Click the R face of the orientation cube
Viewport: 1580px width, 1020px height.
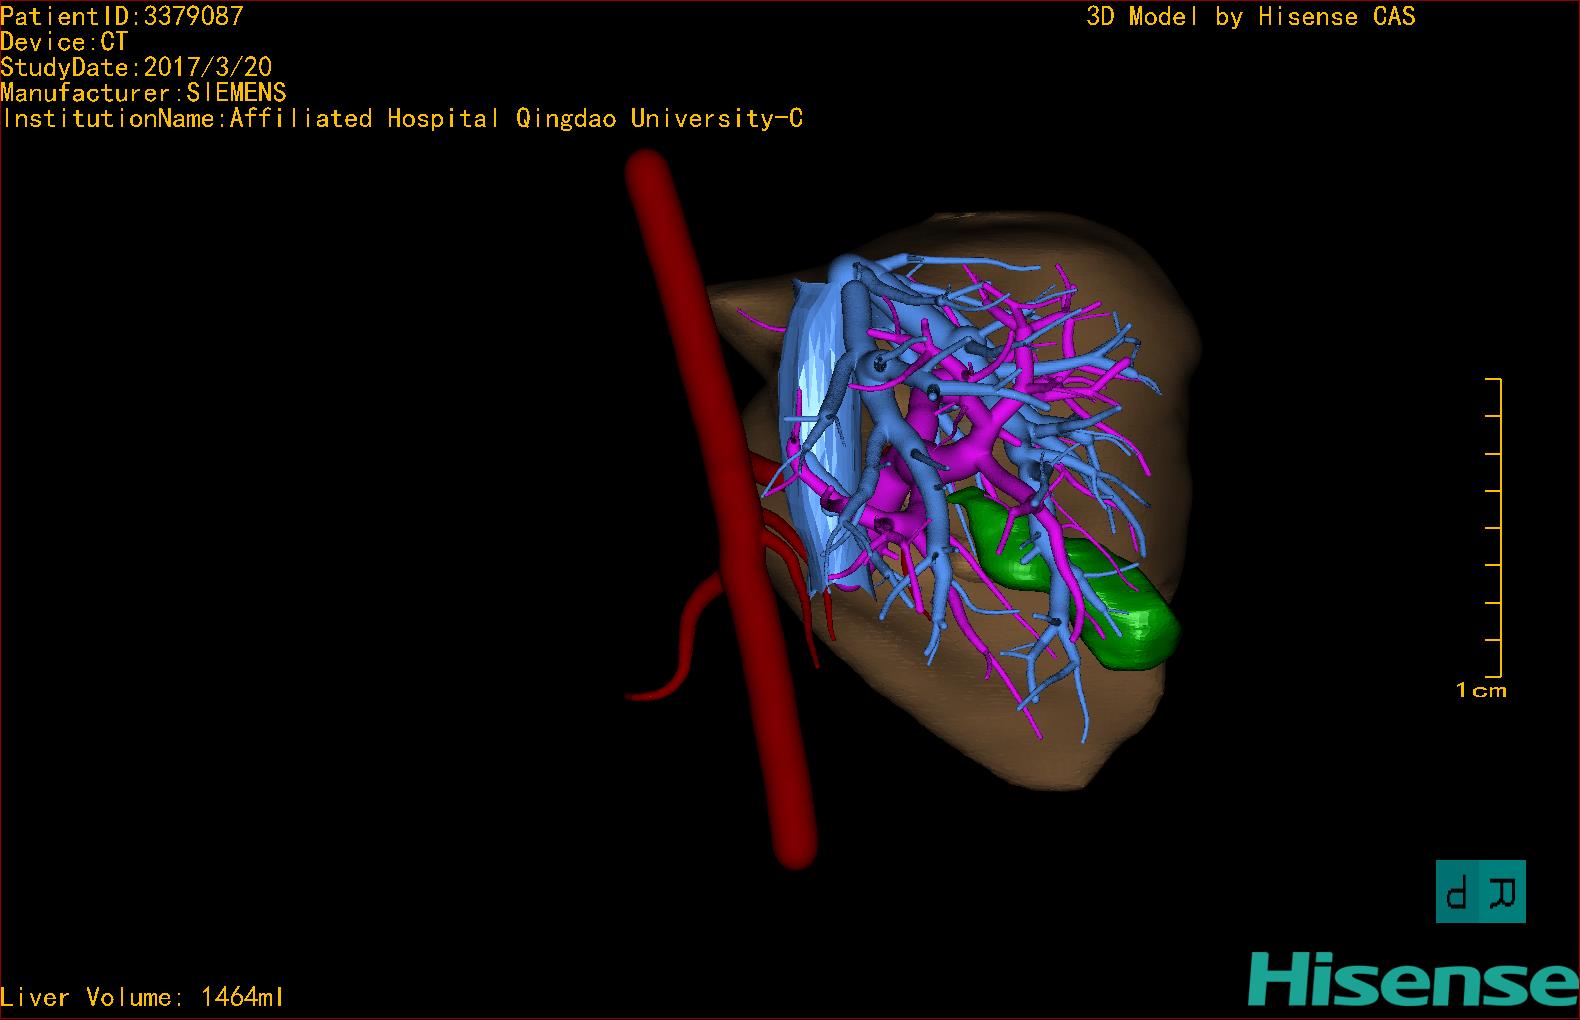[1503, 891]
